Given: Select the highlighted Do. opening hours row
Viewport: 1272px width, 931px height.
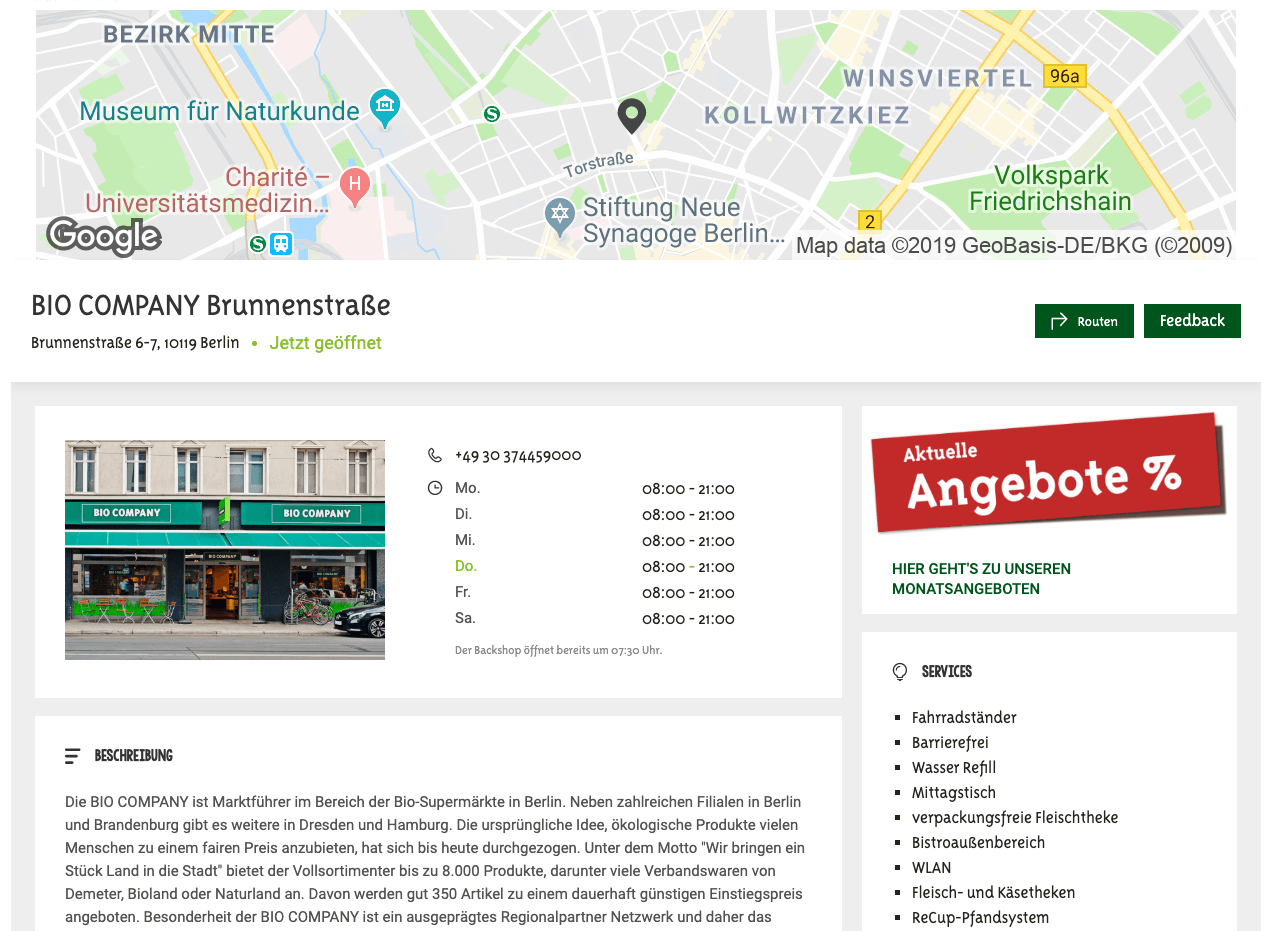Looking at the screenshot, I should click(595, 567).
